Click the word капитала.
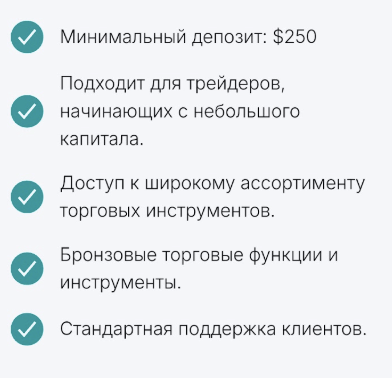Viewport: 392px width, 378px height. 102,140
